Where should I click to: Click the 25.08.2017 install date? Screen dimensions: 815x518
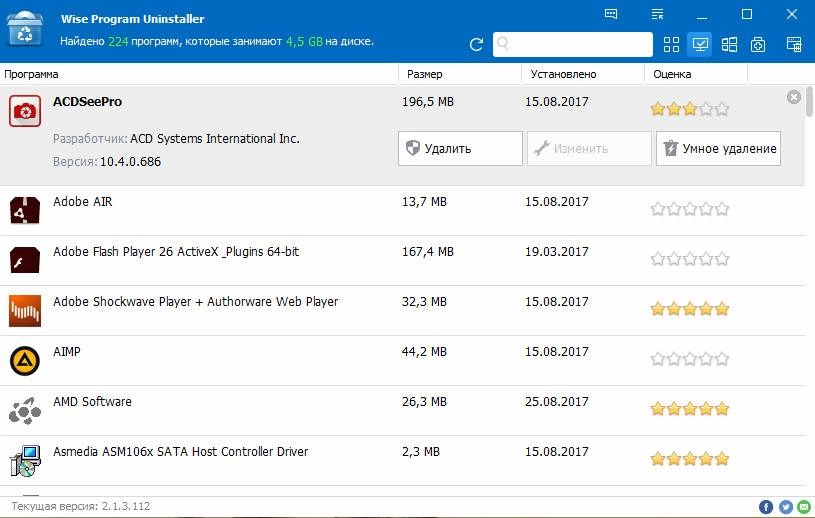pyautogui.click(x=557, y=402)
